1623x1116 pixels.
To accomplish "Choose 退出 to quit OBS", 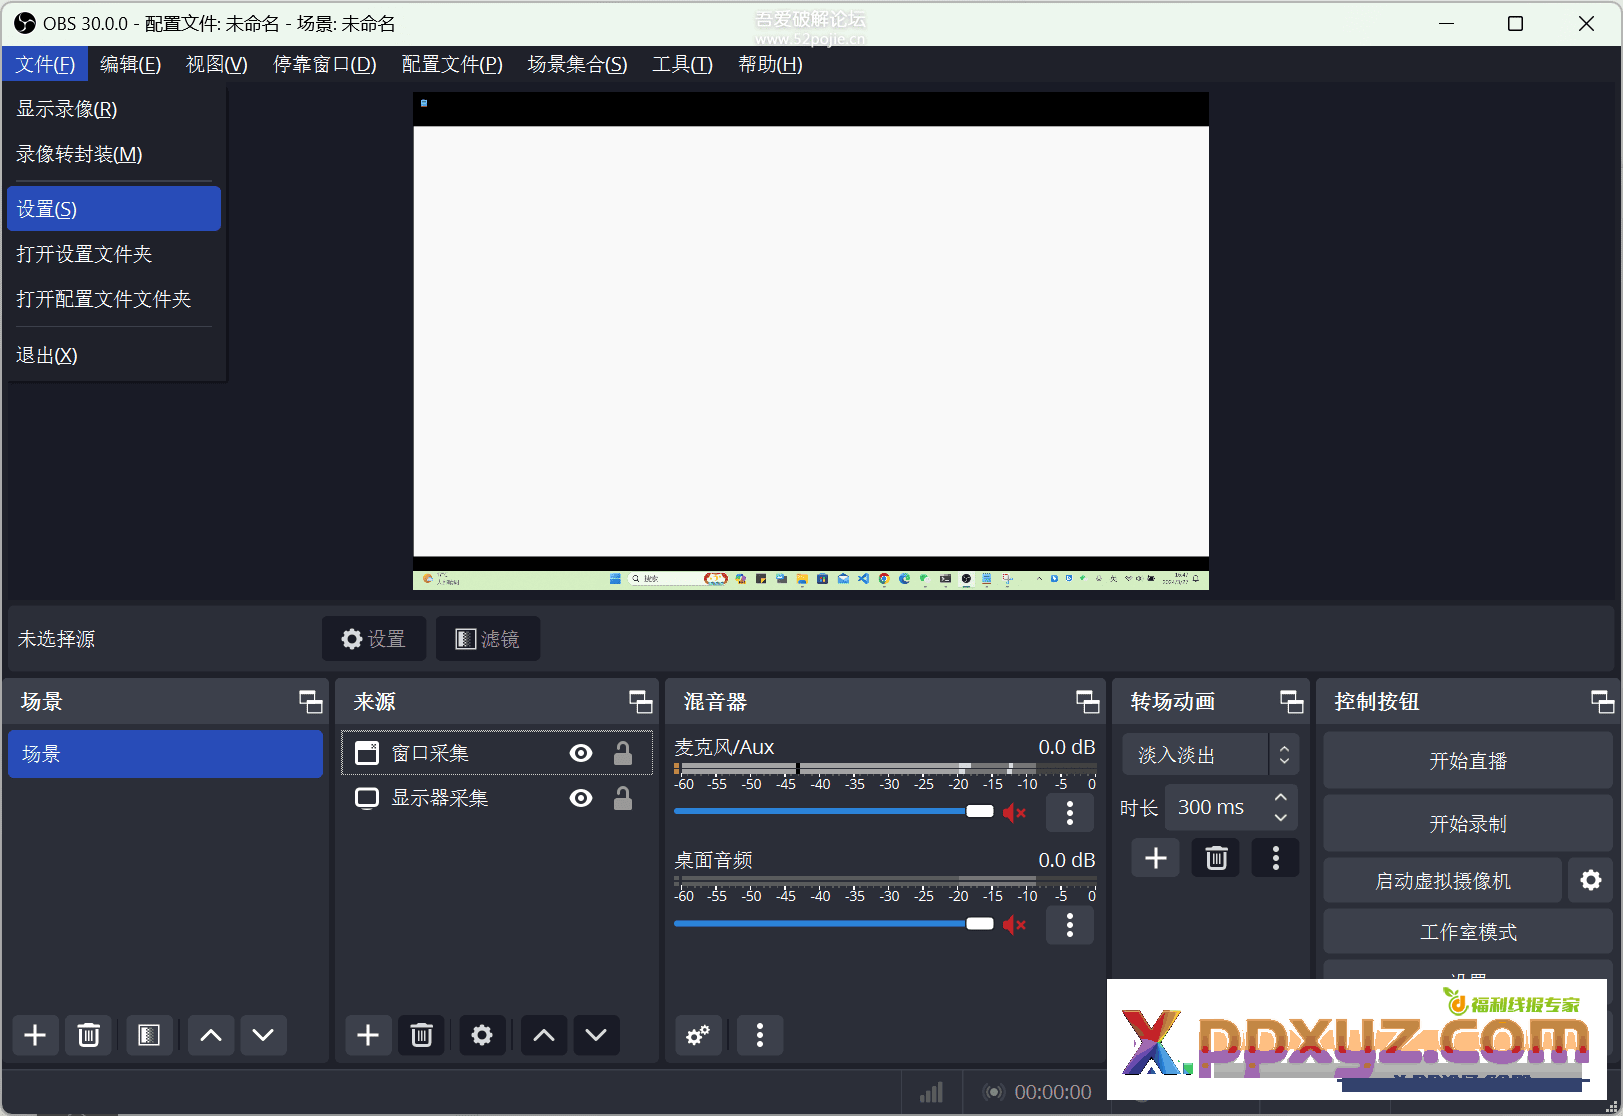I will [x=114, y=355].
